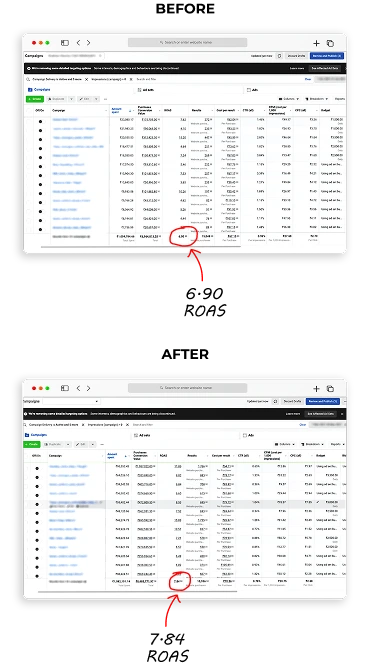Open more actions ellipsis beside Edit in BEFORE
Viewport: 370px width, 665px height.
click(105, 99)
